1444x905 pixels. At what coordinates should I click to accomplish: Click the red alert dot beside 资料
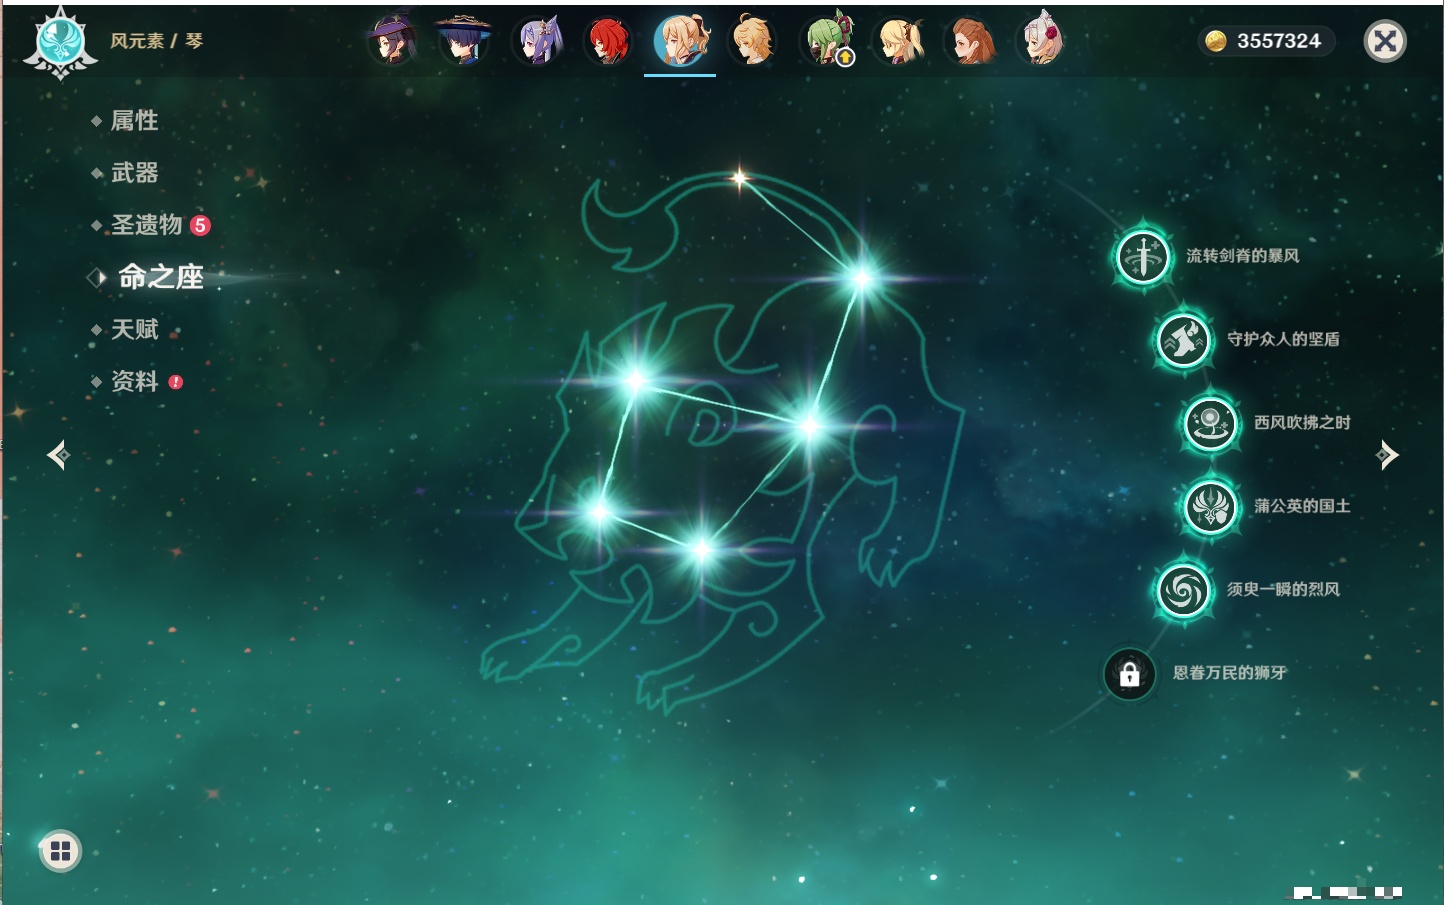coord(176,382)
